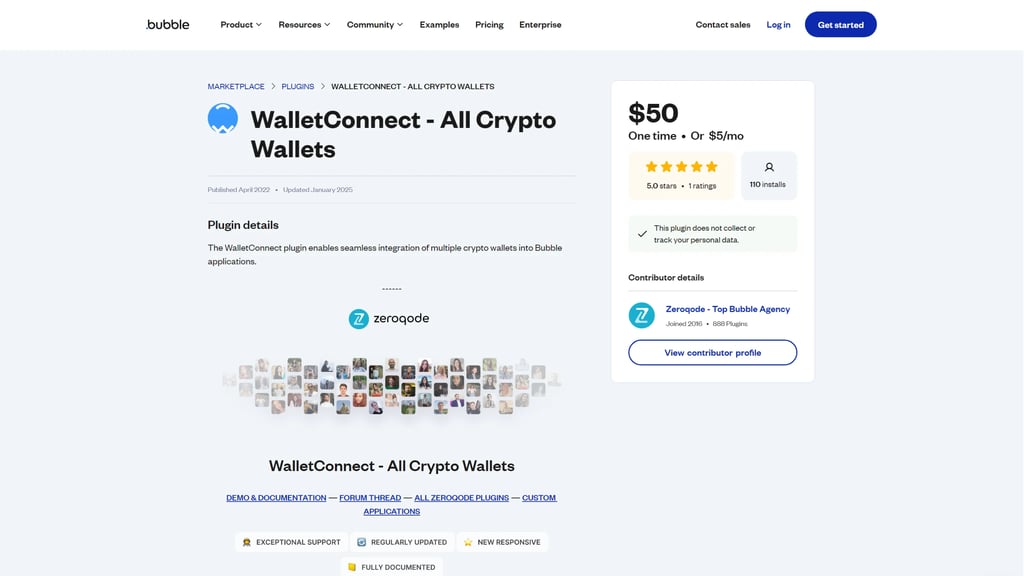Click the New Responsive star badge
The width and height of the screenshot is (1024, 576).
(x=502, y=542)
